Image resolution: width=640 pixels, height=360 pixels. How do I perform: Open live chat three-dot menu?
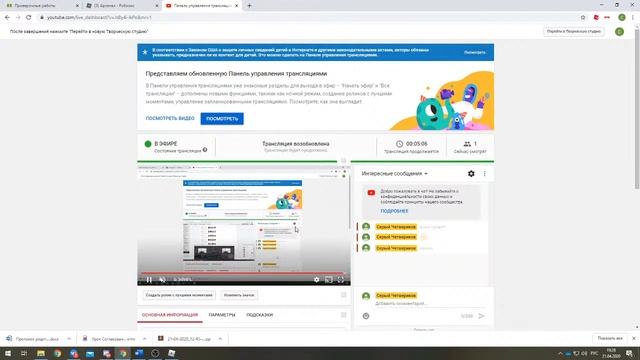tap(484, 173)
